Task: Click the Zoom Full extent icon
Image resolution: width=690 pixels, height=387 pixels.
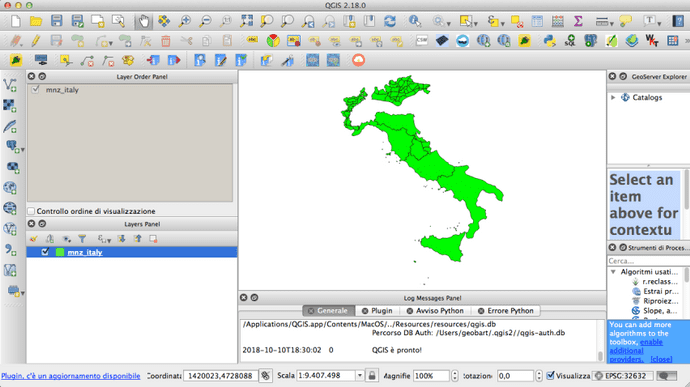Action: [x=246, y=21]
